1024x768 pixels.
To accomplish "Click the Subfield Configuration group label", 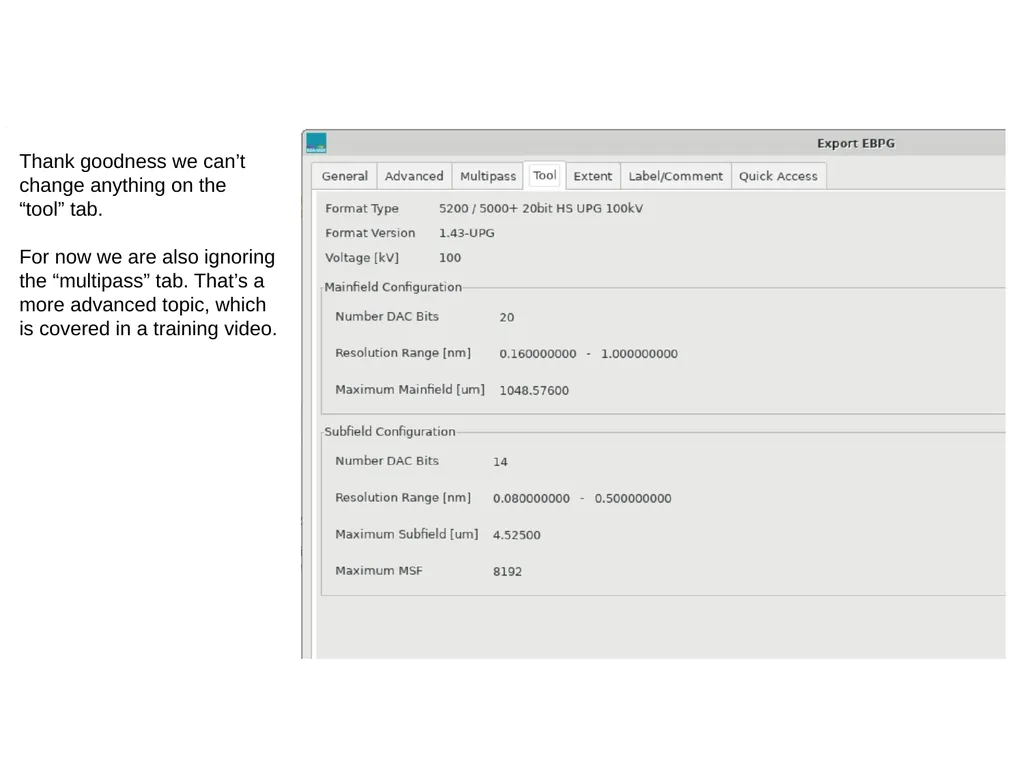I will (x=390, y=432).
